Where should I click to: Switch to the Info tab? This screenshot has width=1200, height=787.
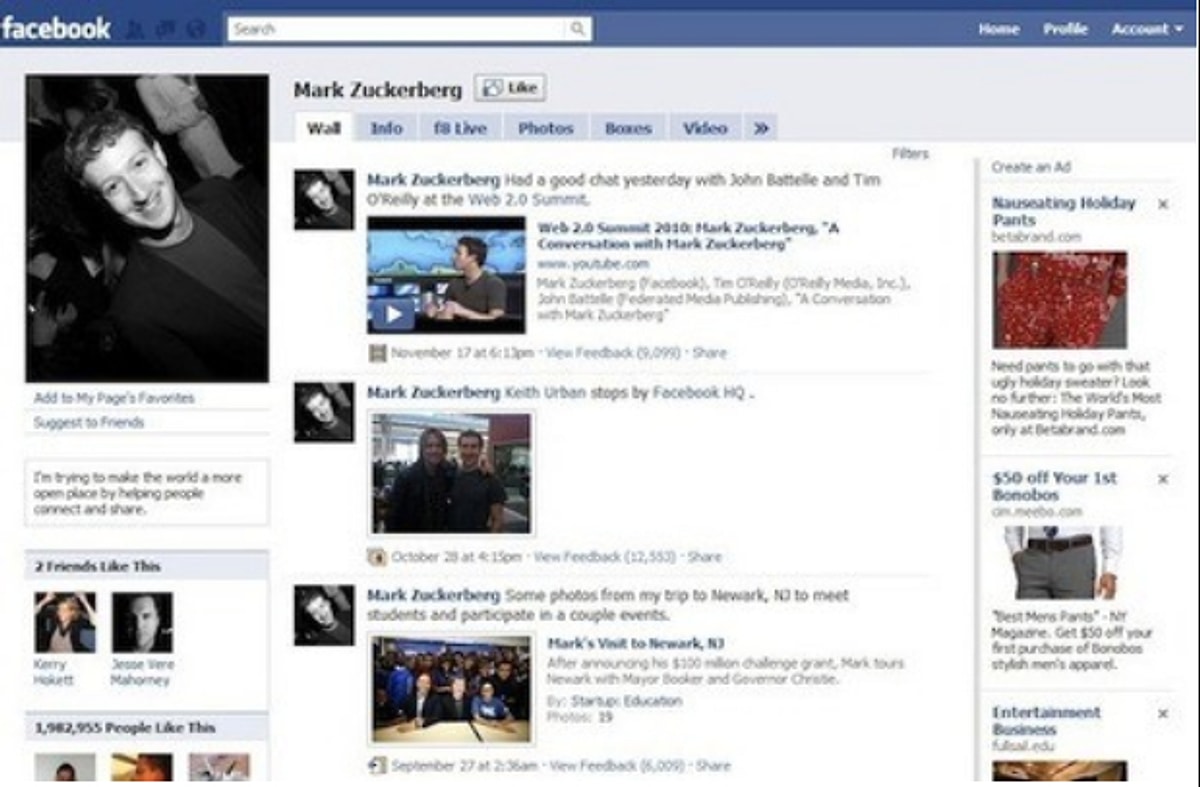[386, 128]
